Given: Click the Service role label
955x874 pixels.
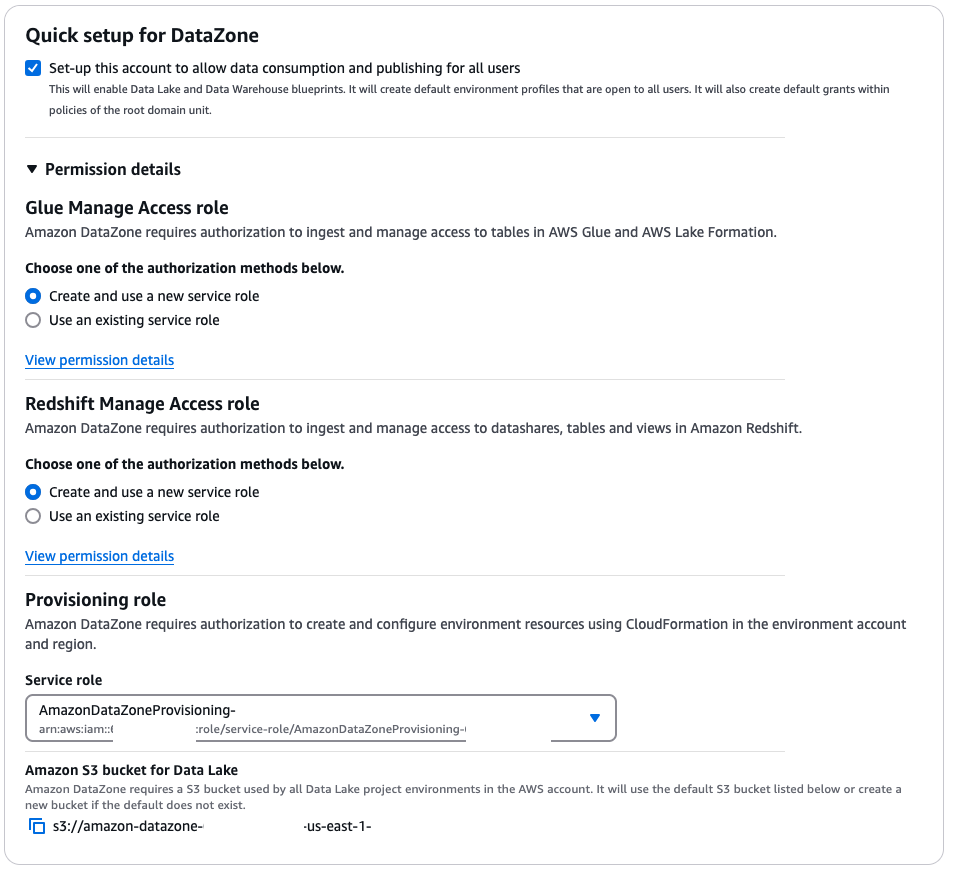Looking at the screenshot, I should [x=63, y=680].
